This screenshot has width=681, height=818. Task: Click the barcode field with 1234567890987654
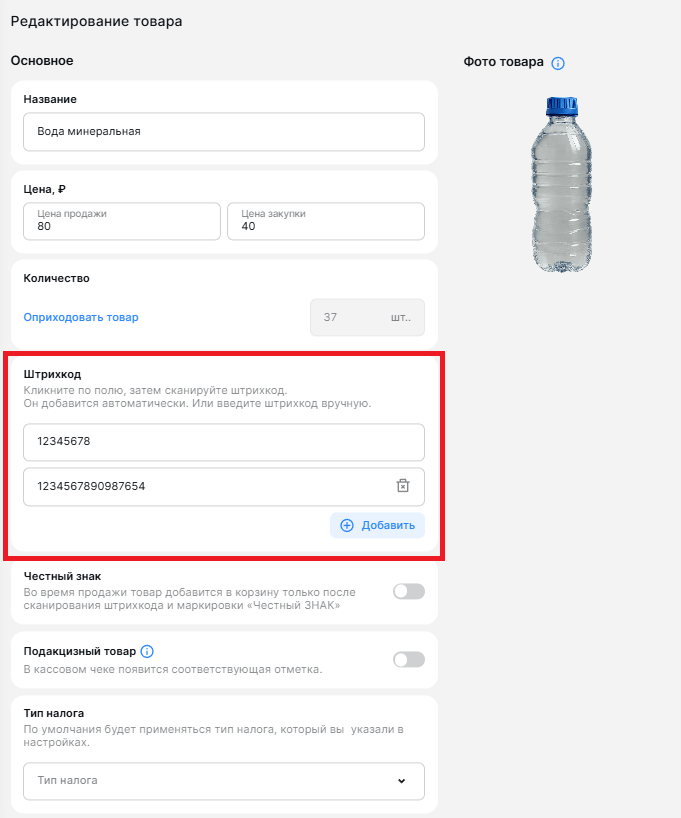(224, 487)
